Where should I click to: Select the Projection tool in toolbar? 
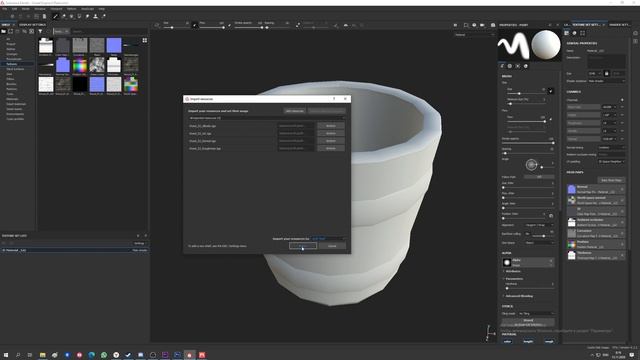coord(71,16)
